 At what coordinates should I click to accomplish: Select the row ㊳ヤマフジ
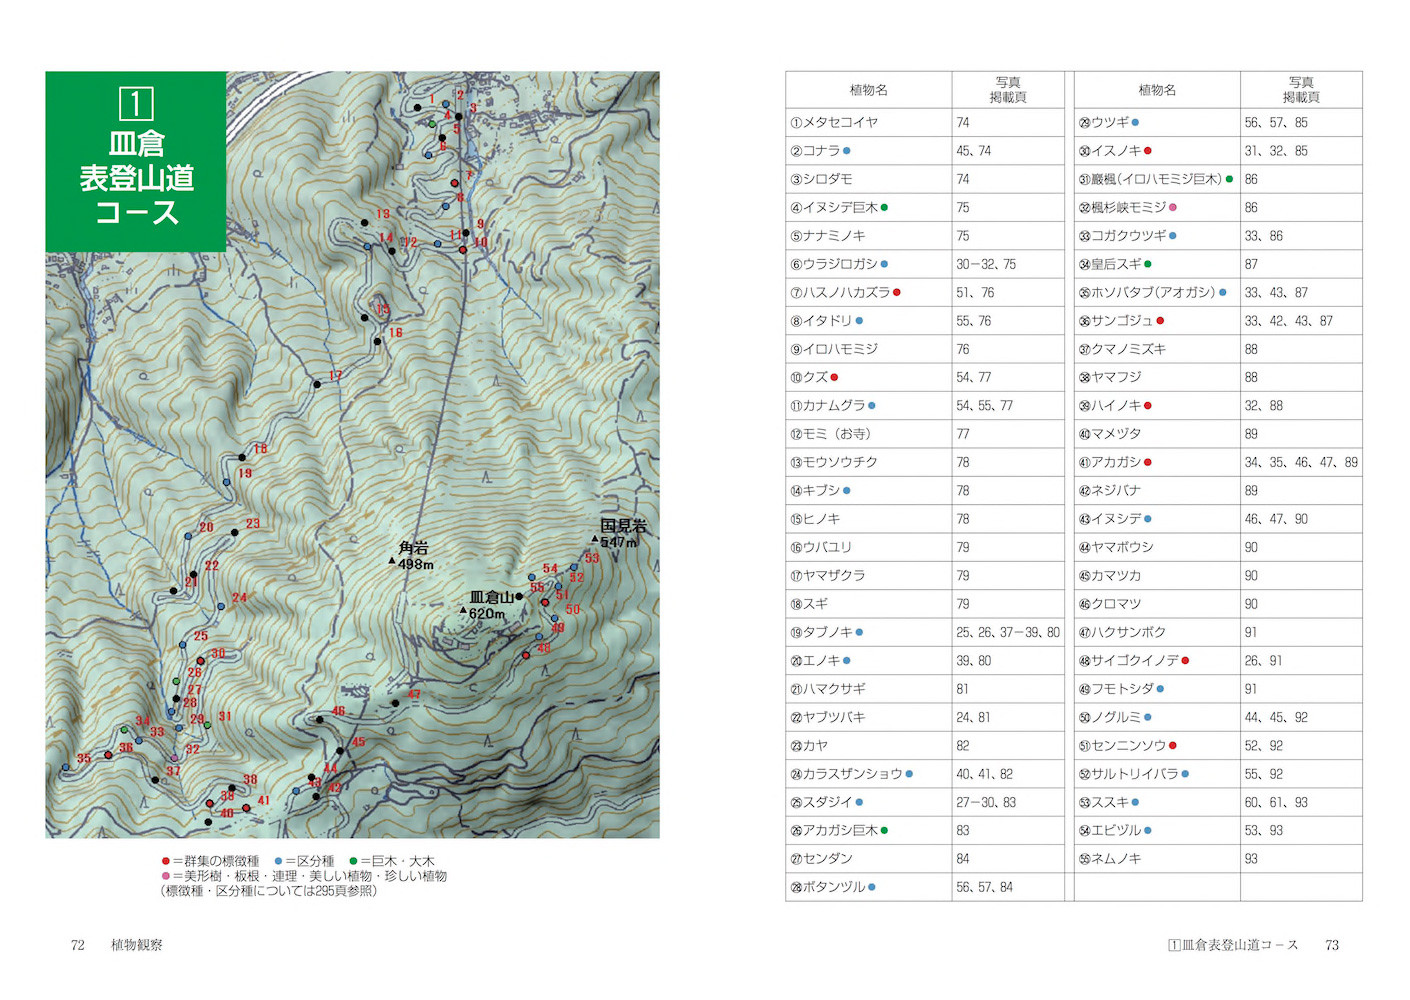1218,377
